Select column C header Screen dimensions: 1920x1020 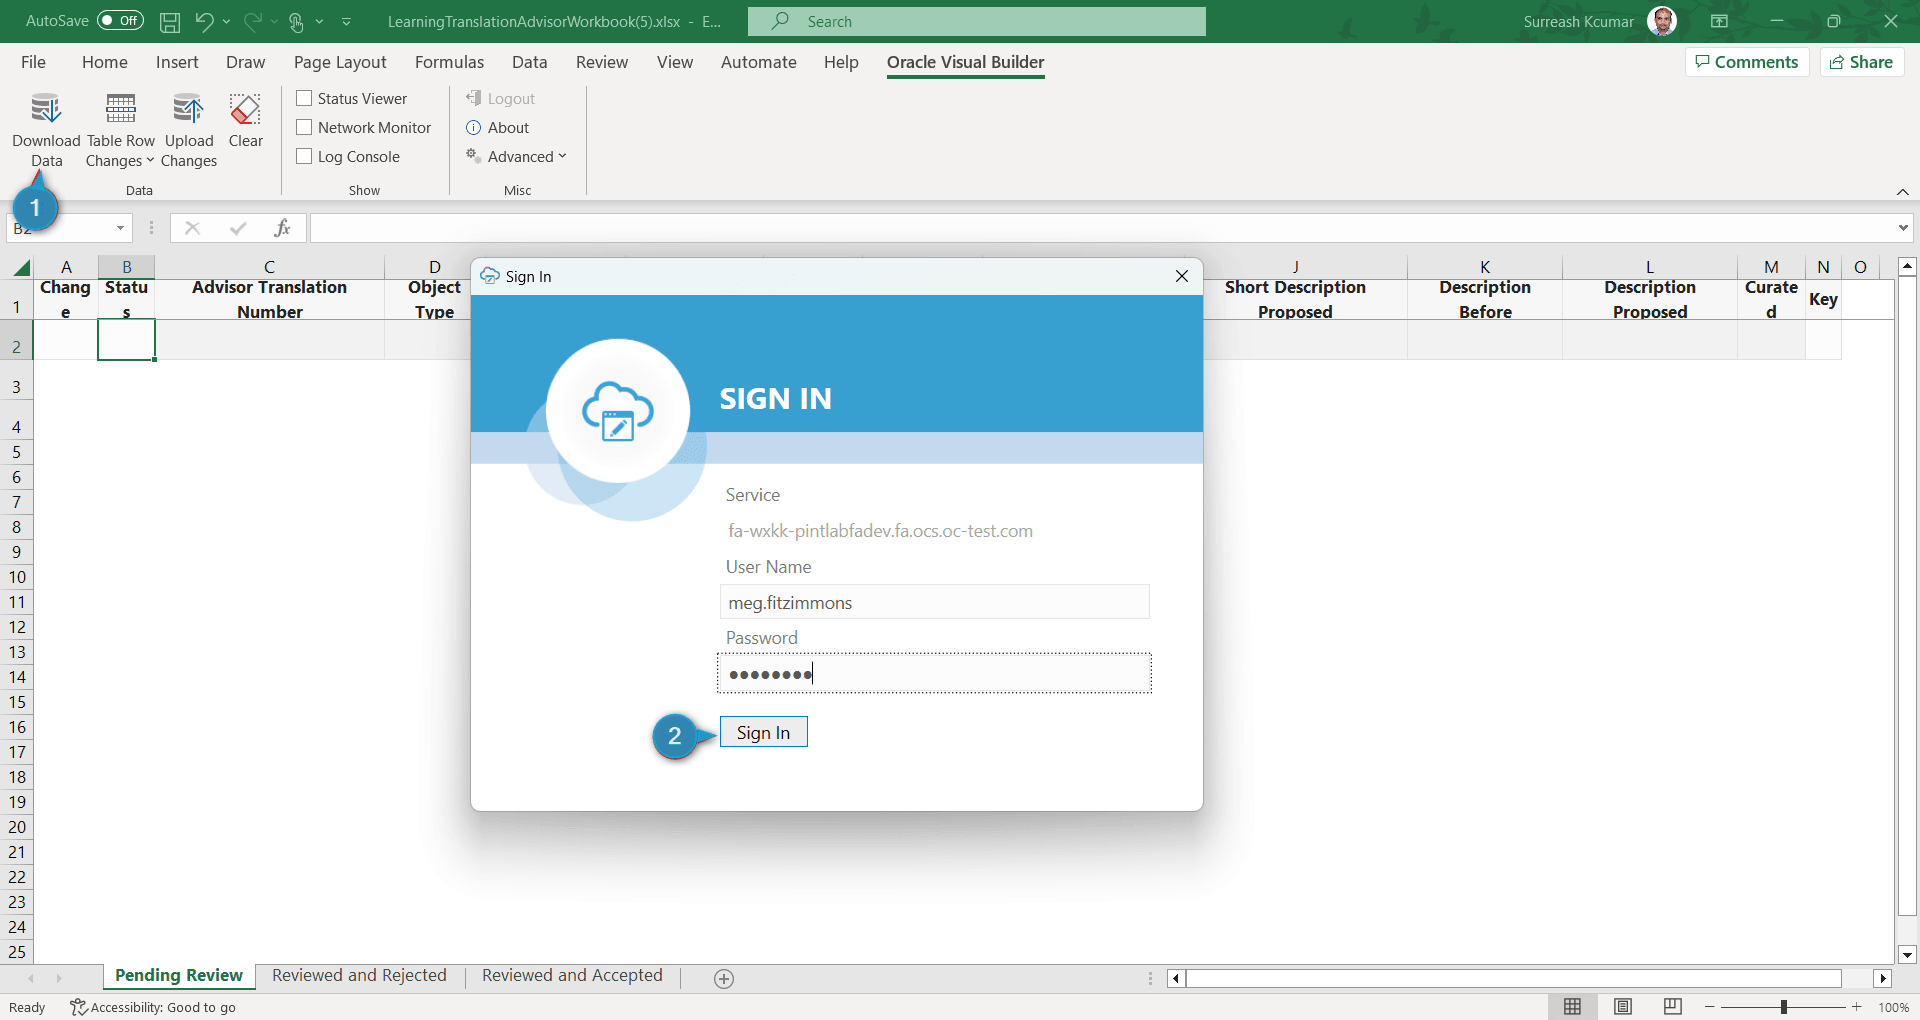(x=269, y=267)
